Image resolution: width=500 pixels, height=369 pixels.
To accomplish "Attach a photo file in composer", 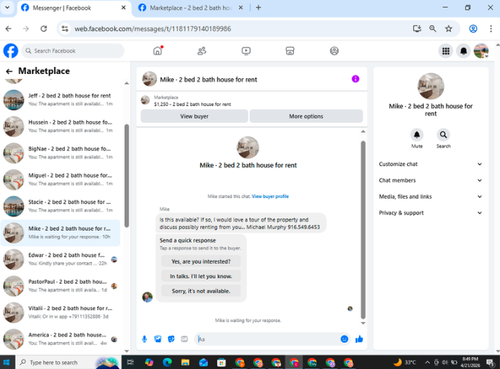I will click(x=158, y=339).
